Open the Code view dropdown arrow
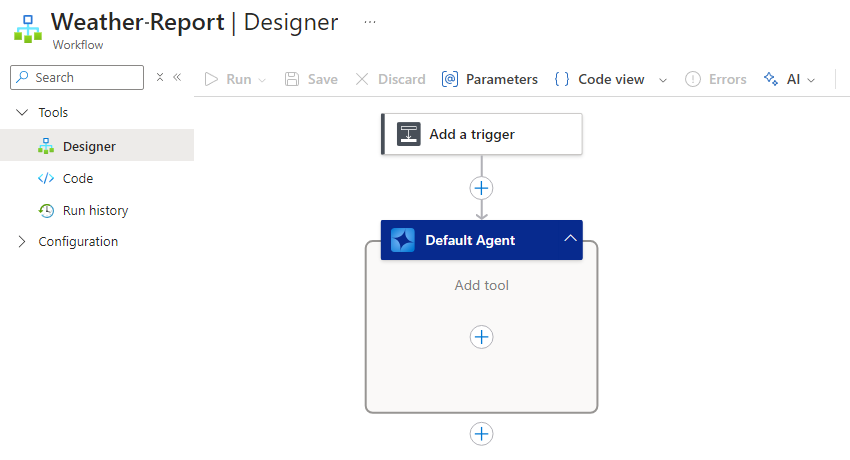This screenshot has height=460, width=850. click(x=662, y=80)
